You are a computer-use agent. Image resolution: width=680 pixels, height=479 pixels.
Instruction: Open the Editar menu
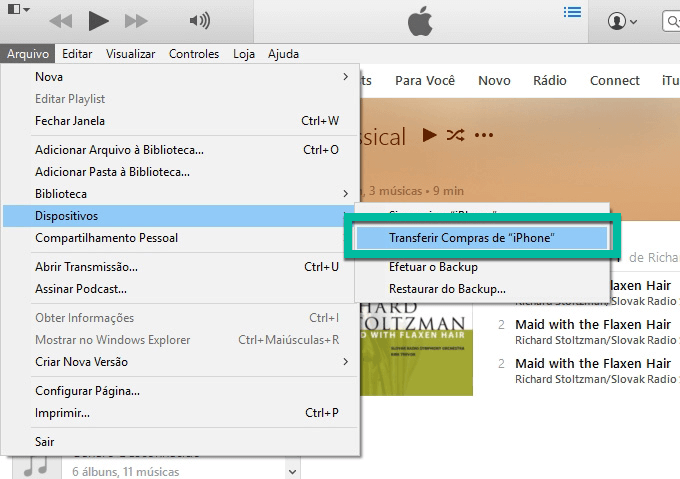(x=77, y=54)
